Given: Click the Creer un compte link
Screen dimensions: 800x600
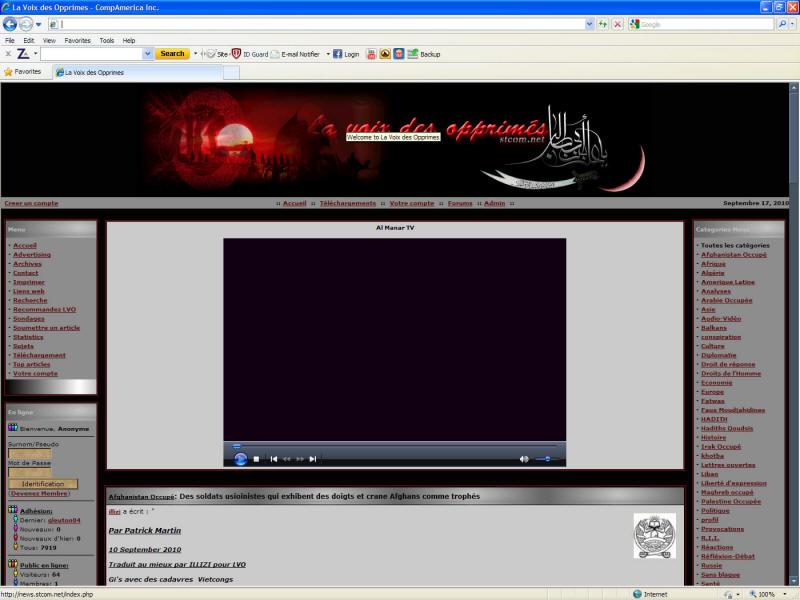Looking at the screenshot, I should [31, 203].
